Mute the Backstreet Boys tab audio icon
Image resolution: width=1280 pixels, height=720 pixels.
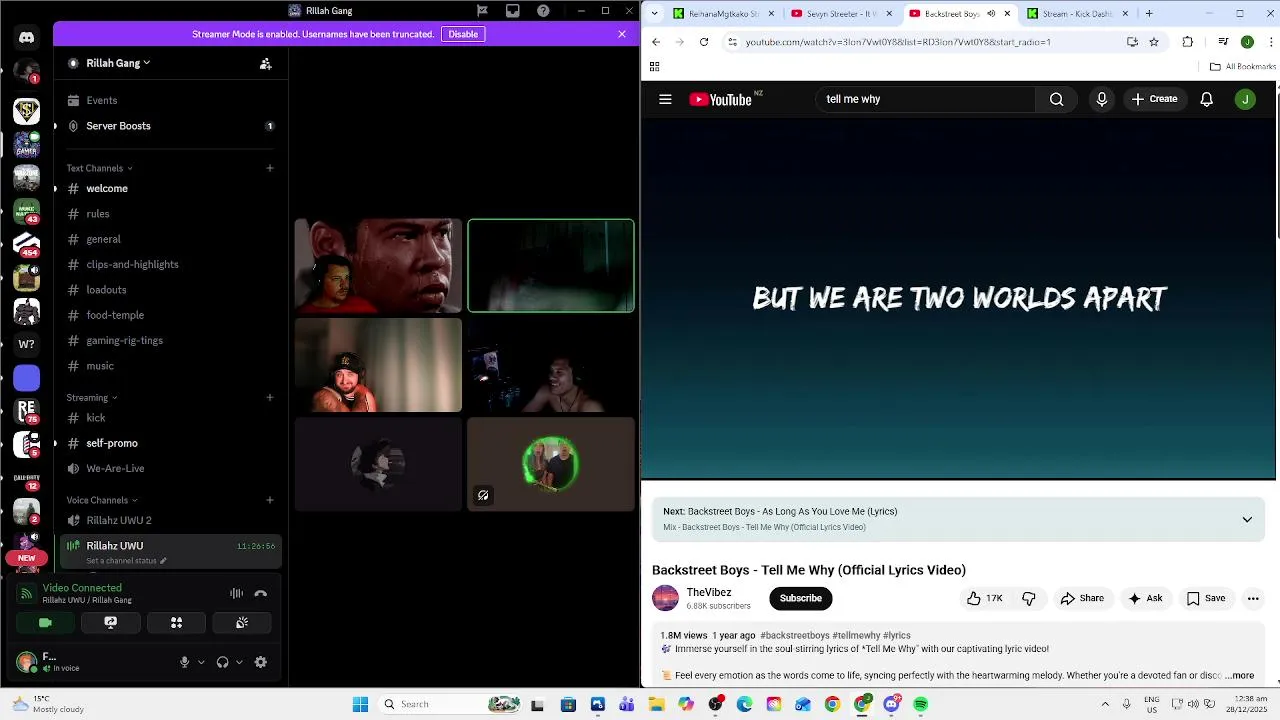click(991, 14)
